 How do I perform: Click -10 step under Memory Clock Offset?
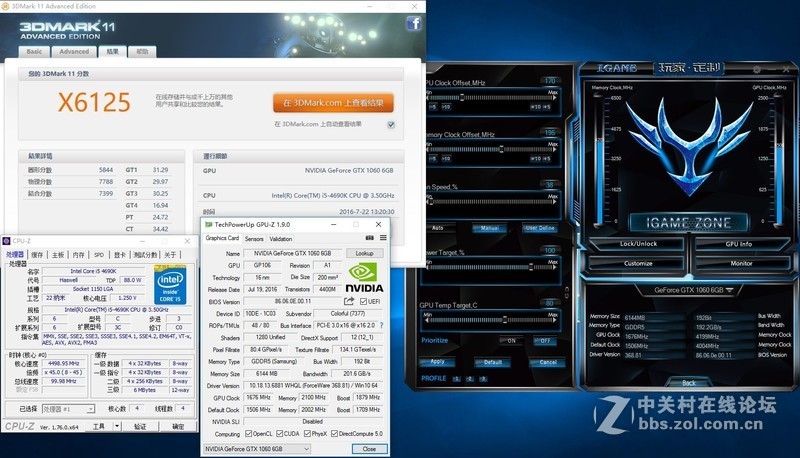446,159
